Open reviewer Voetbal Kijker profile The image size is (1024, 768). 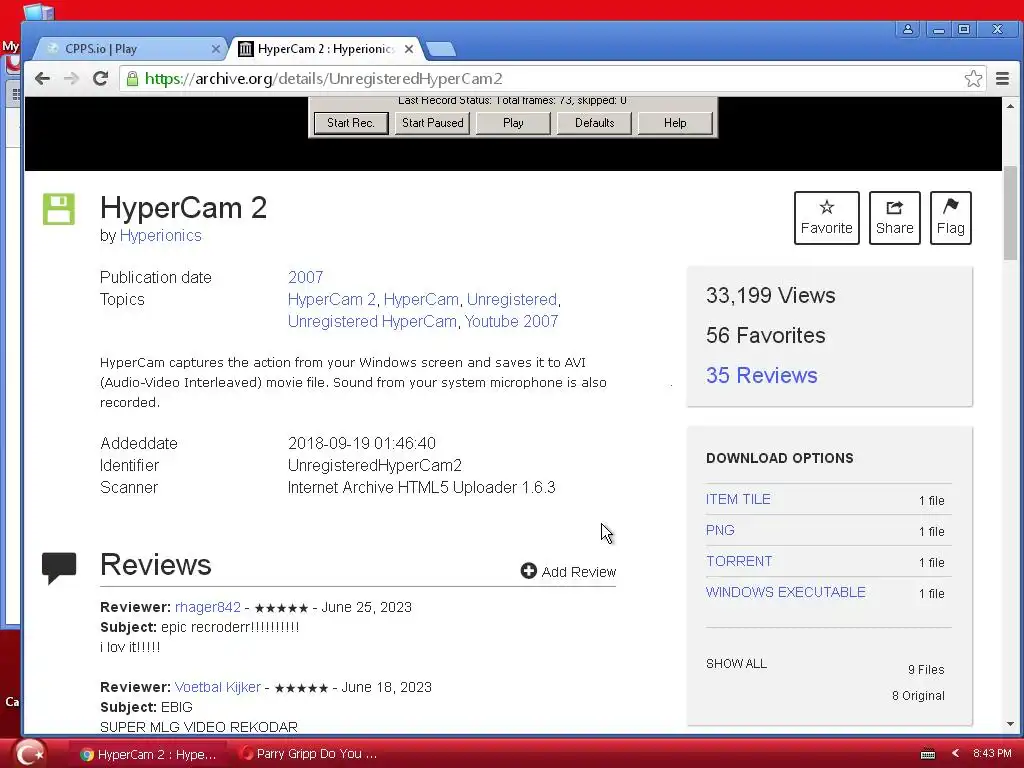pyautogui.click(x=217, y=688)
